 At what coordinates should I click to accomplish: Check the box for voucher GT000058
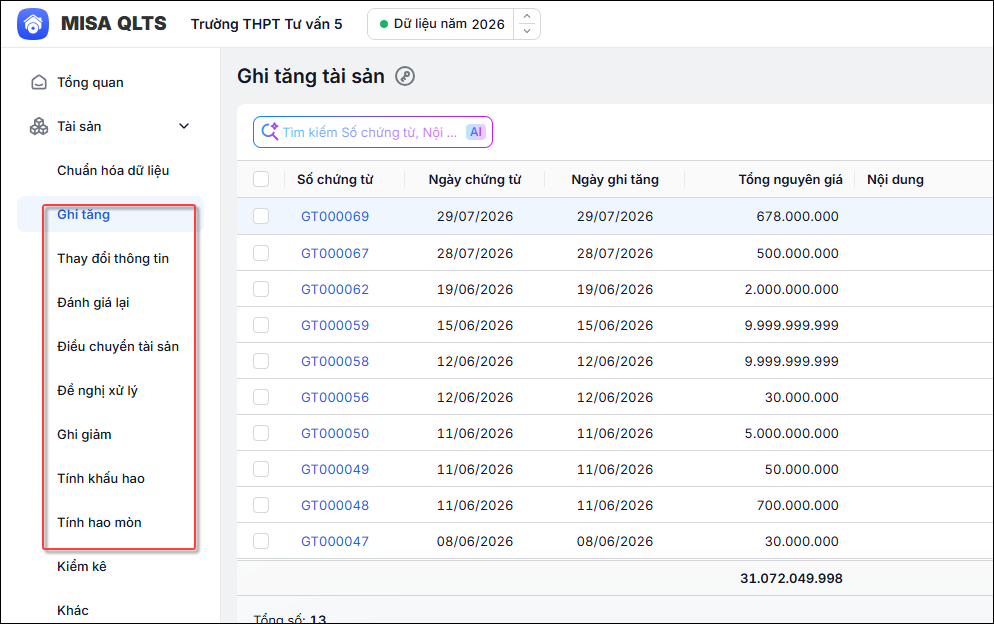tap(261, 361)
